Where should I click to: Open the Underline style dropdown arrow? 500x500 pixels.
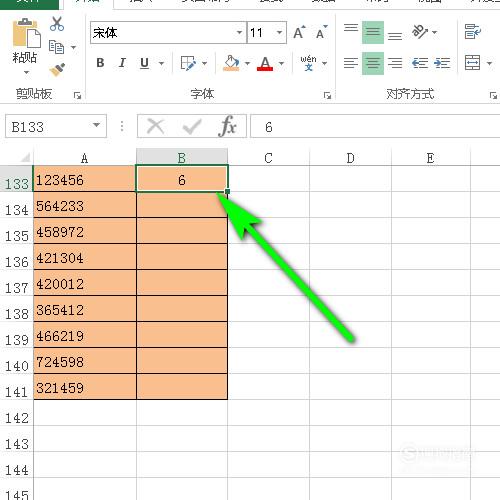(x=161, y=63)
